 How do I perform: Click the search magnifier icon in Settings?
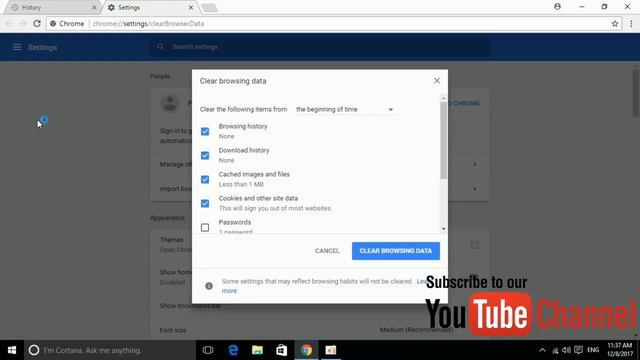[160, 47]
